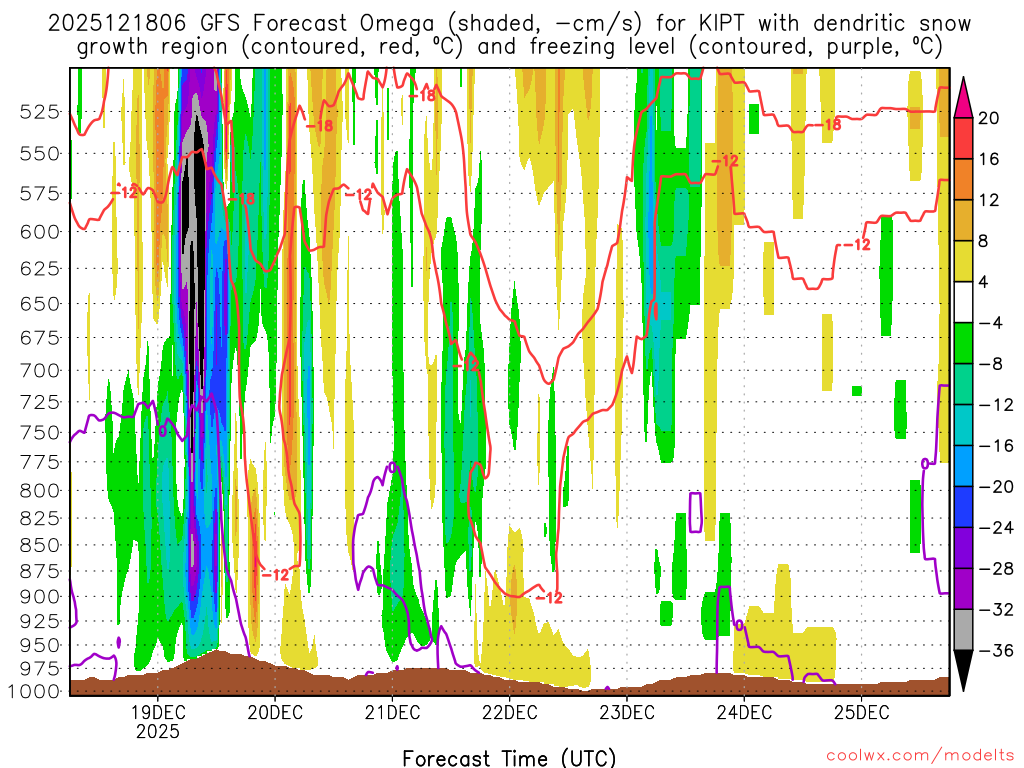The height and width of the screenshot is (768, 1024).
Task: Pick the white -4-to-4 colorbar segment
Action: [x=963, y=302]
